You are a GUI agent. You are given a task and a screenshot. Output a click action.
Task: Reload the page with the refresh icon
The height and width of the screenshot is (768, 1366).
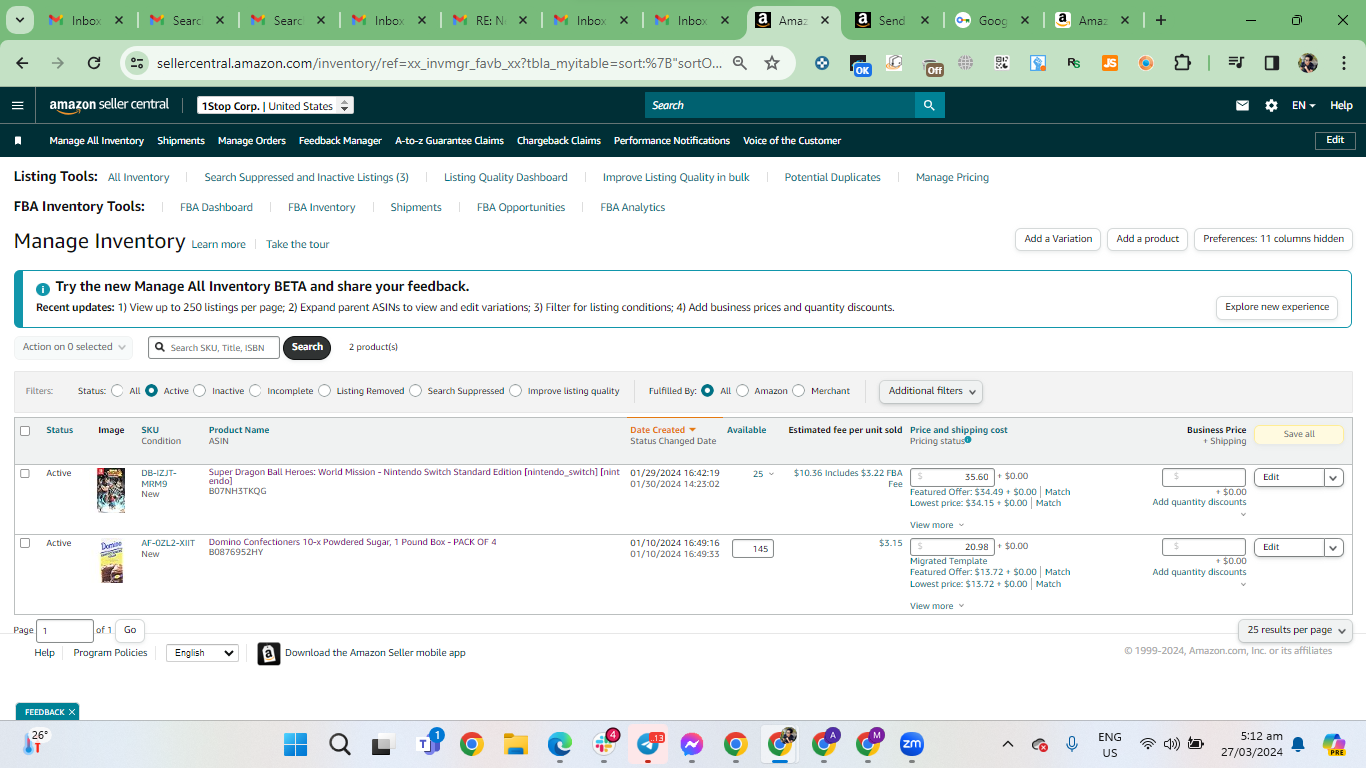94,63
